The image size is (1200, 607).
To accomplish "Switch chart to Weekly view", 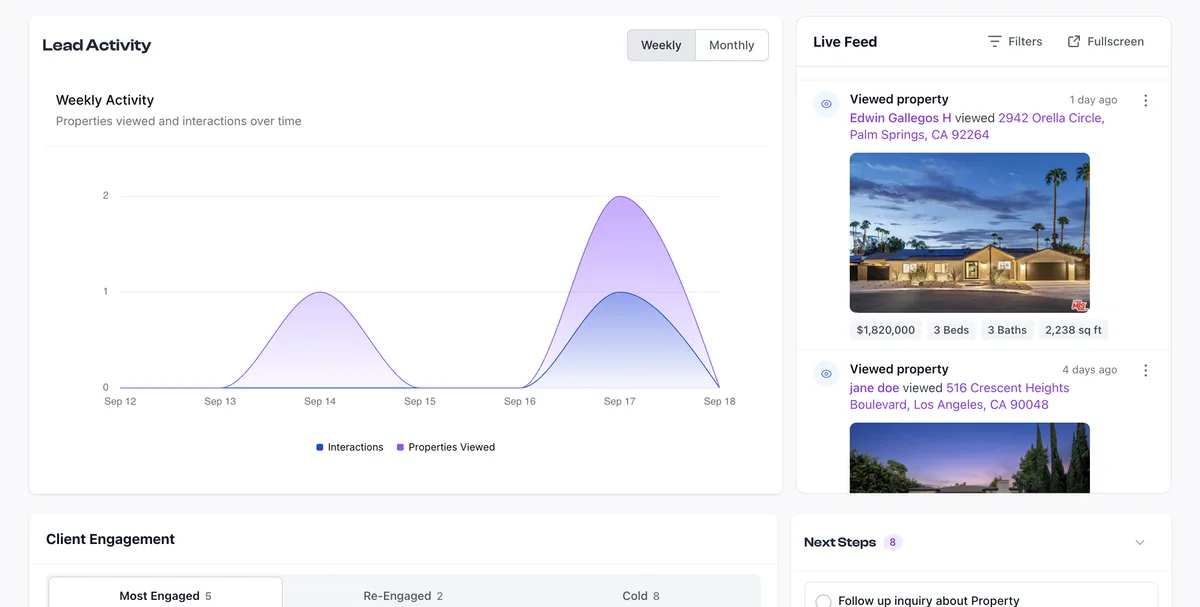I will coord(661,45).
